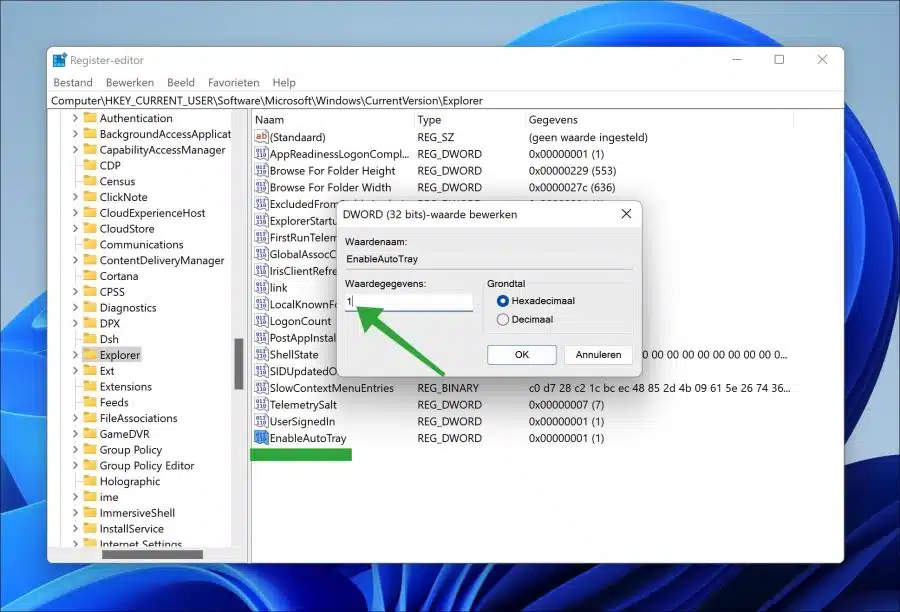This screenshot has height=612, width=900.
Task: Expand the Explorer tree node
Action: [x=75, y=355]
